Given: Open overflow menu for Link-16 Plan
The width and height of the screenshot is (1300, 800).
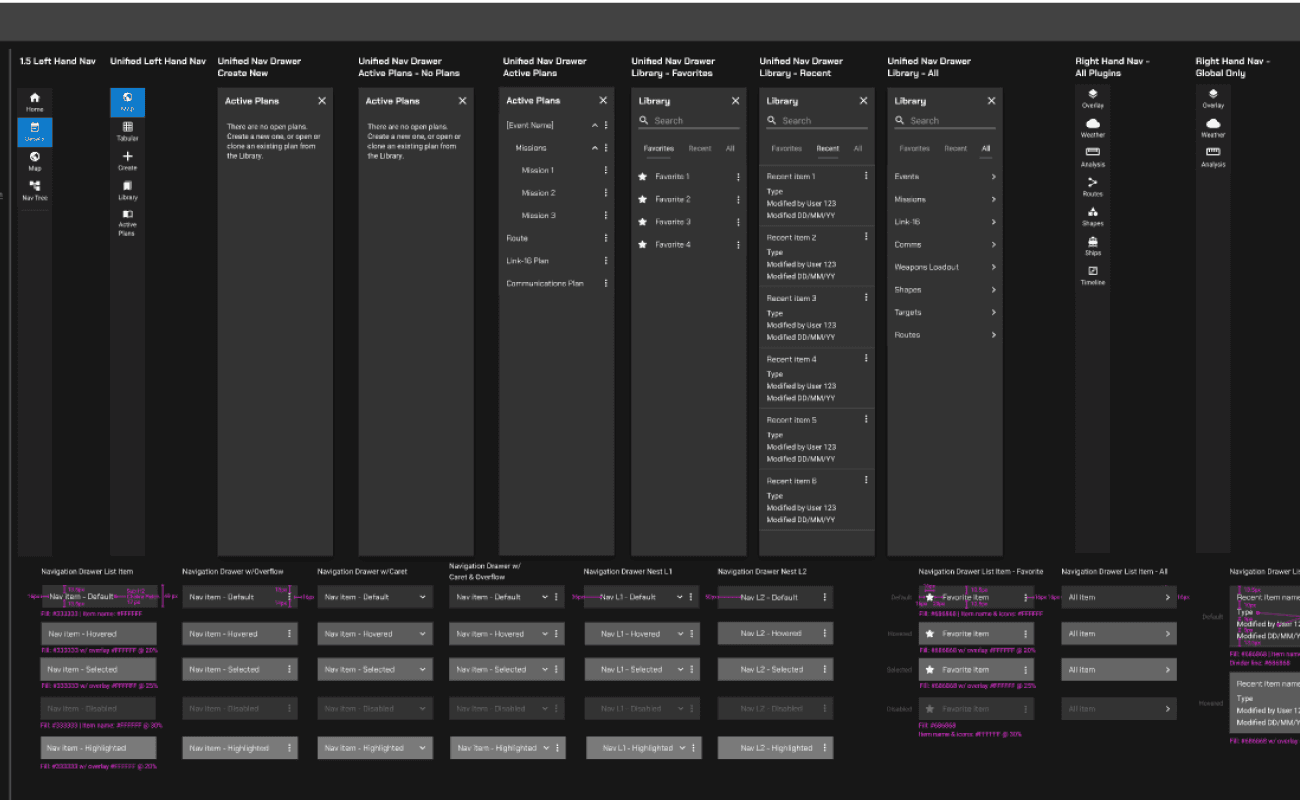Looking at the screenshot, I should click(606, 261).
